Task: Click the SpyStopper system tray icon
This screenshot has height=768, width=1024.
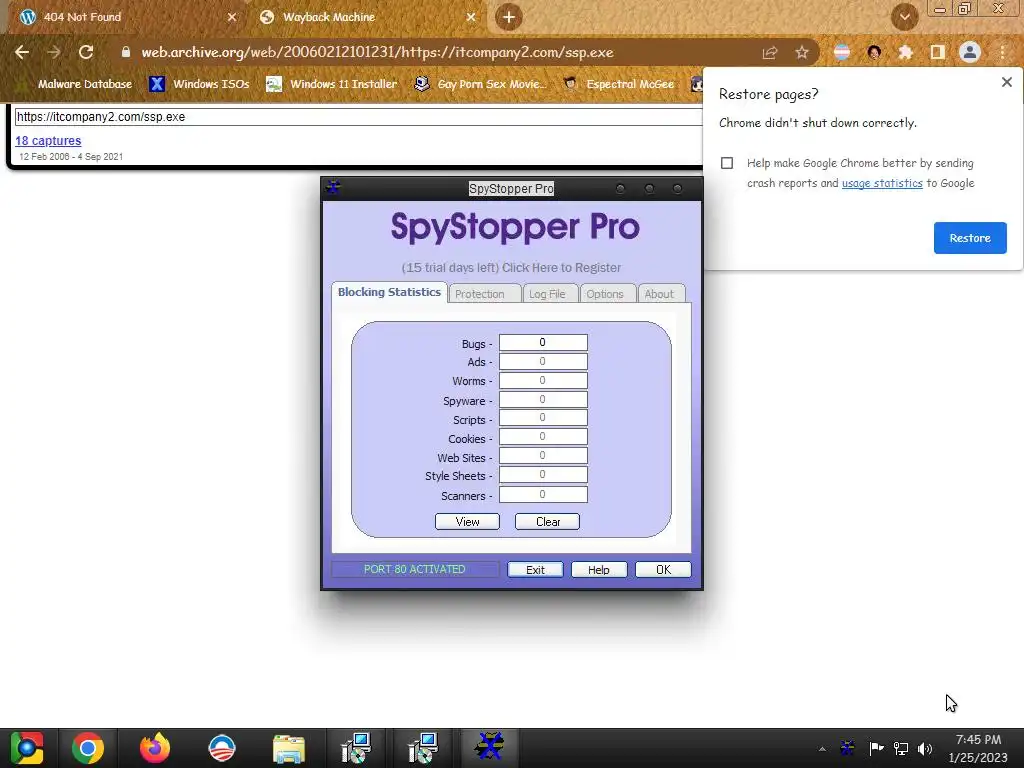Action: [847, 748]
